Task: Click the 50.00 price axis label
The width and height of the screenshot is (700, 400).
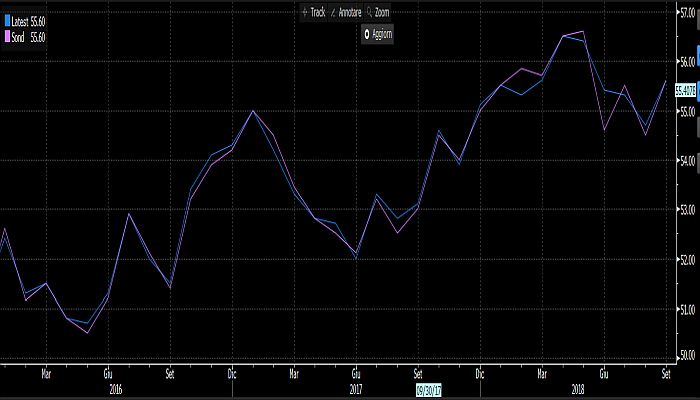Action: tap(686, 354)
